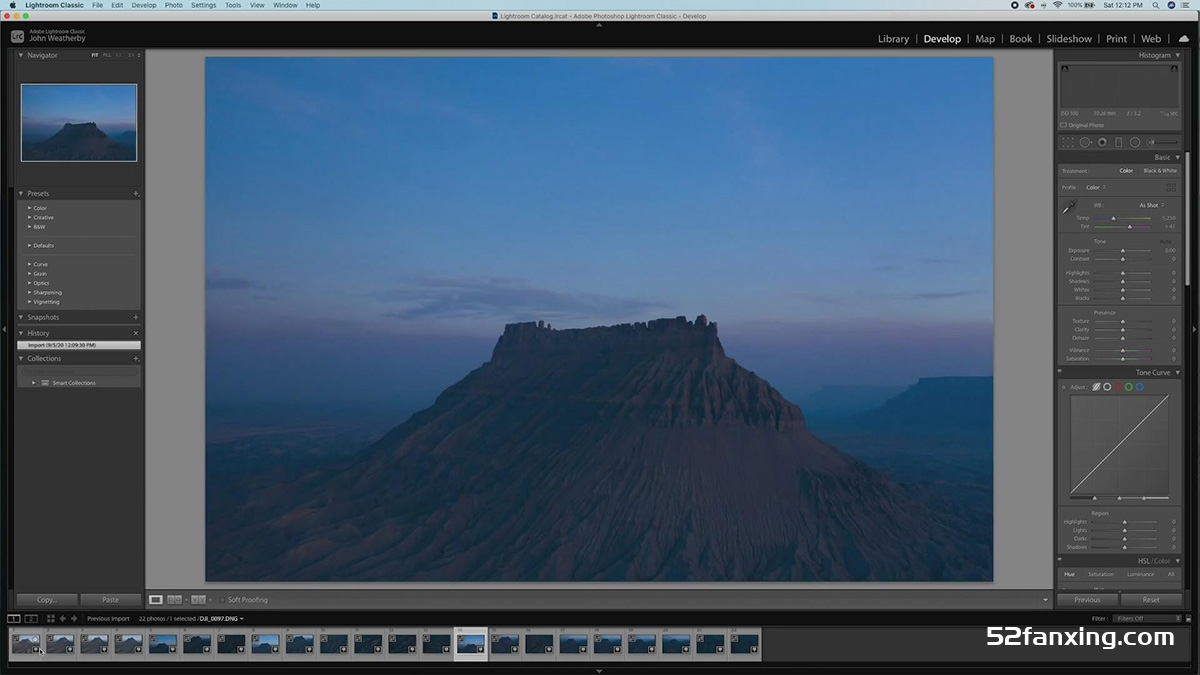Switch to Reference view in toolbar

(174, 600)
